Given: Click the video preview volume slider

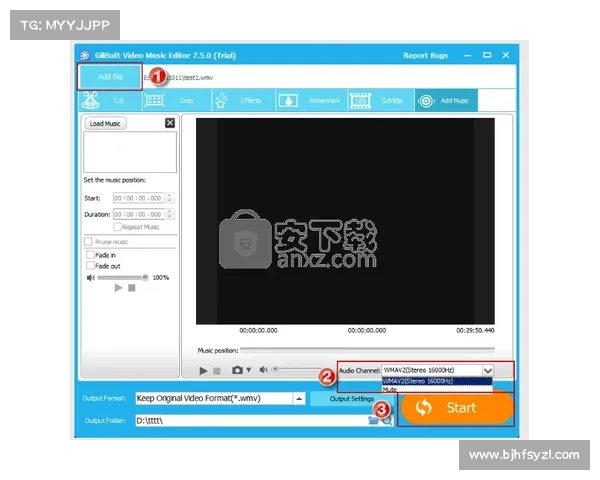Looking at the screenshot, I should tap(297, 369).
